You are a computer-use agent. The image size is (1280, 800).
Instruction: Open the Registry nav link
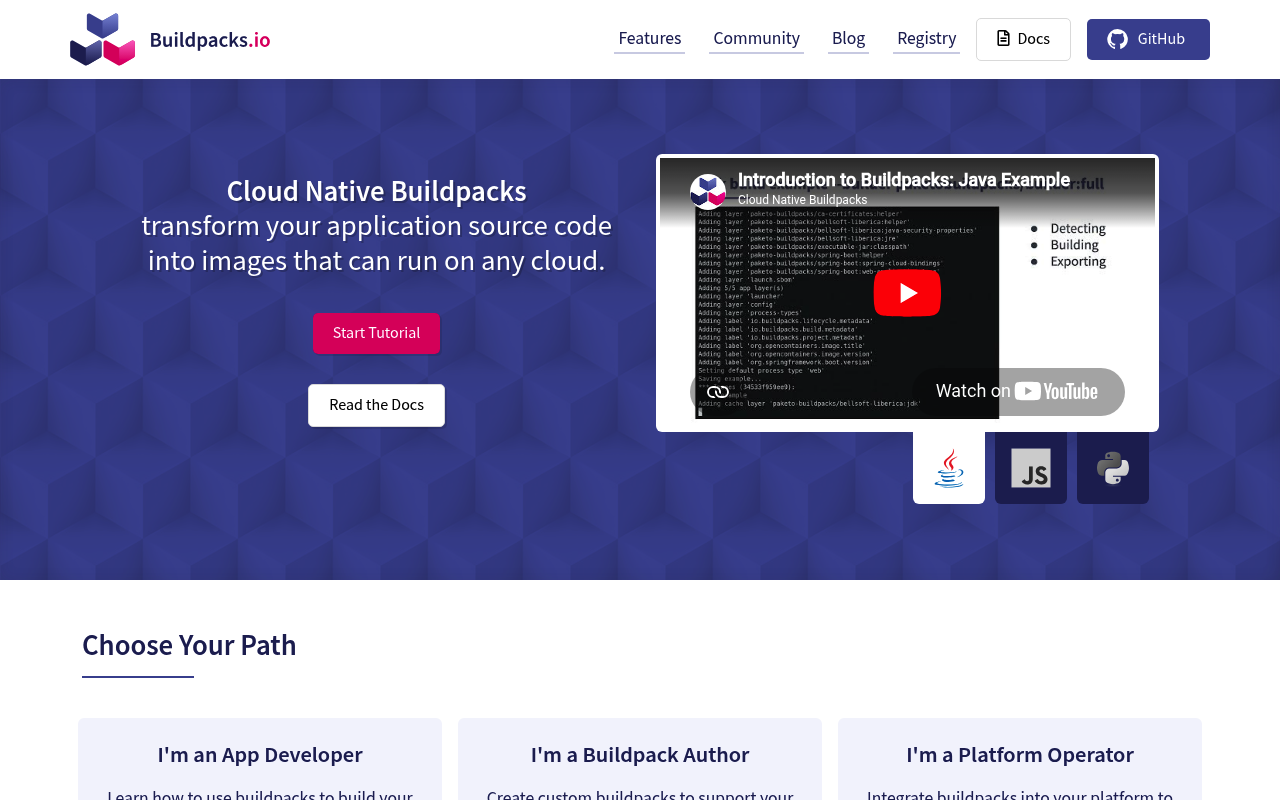(x=926, y=38)
